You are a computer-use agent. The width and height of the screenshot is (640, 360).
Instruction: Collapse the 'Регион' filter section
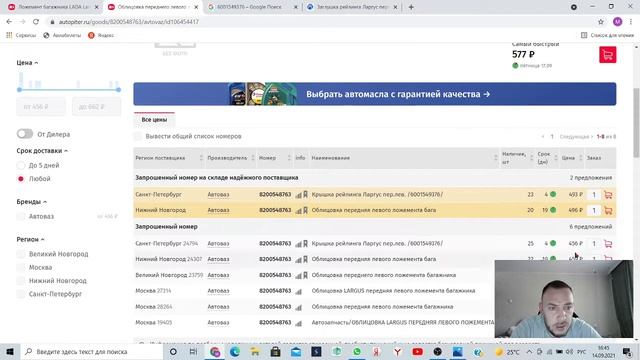pyautogui.click(x=30, y=239)
